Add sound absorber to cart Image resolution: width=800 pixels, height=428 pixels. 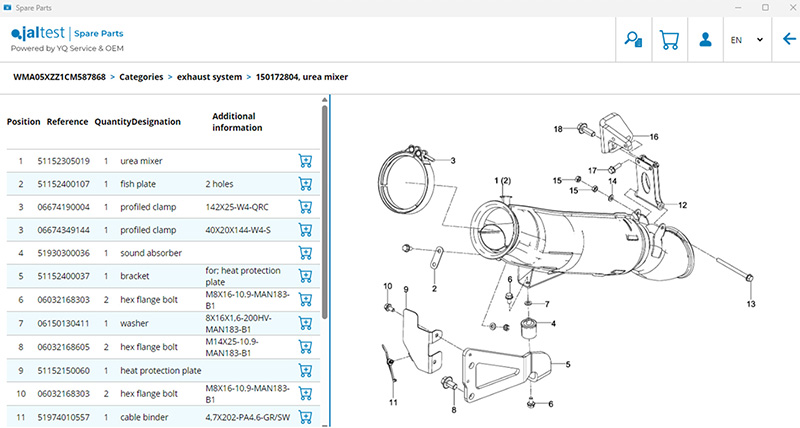click(304, 254)
